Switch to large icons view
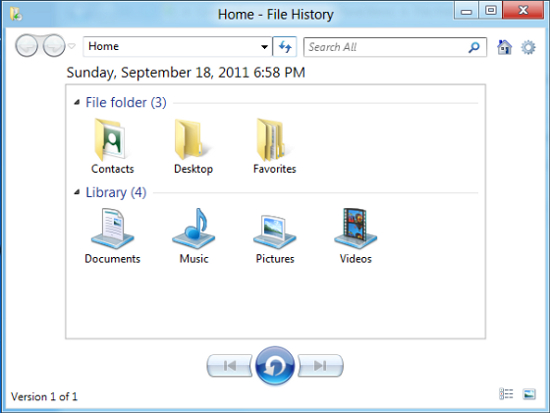 tap(529, 394)
